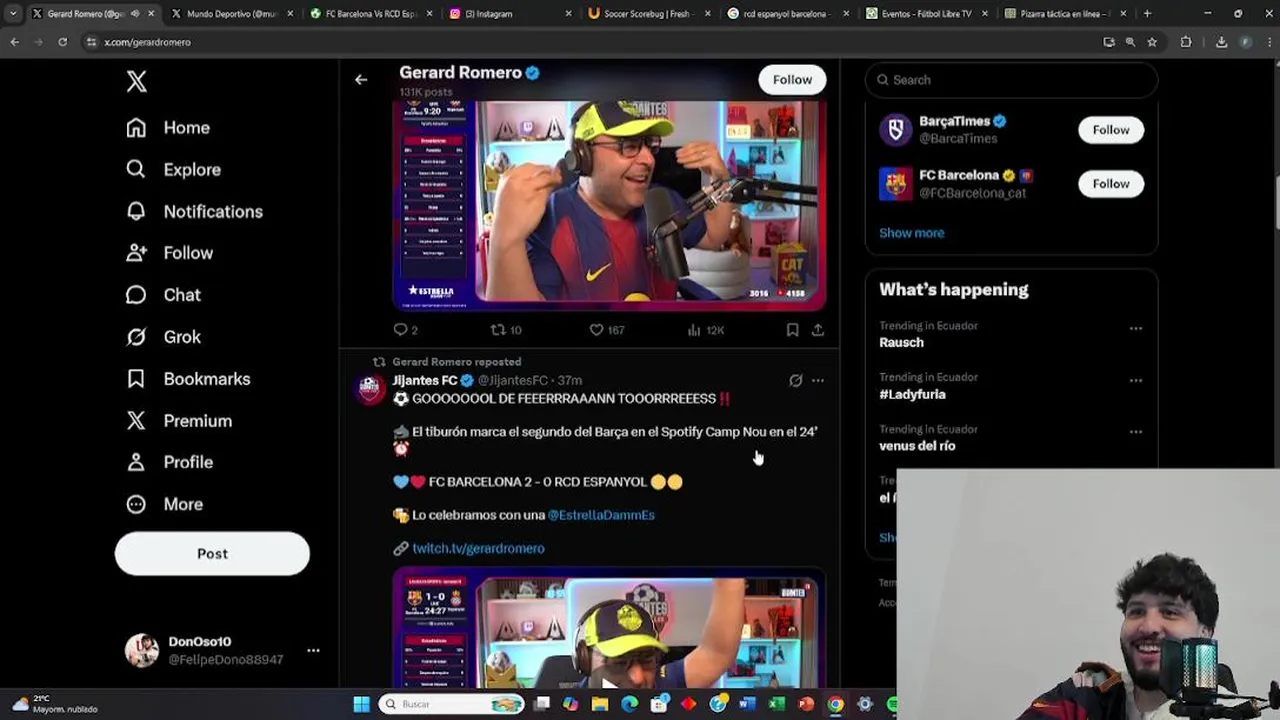Click the X Search field
This screenshot has width=1280, height=720.
(x=1011, y=80)
